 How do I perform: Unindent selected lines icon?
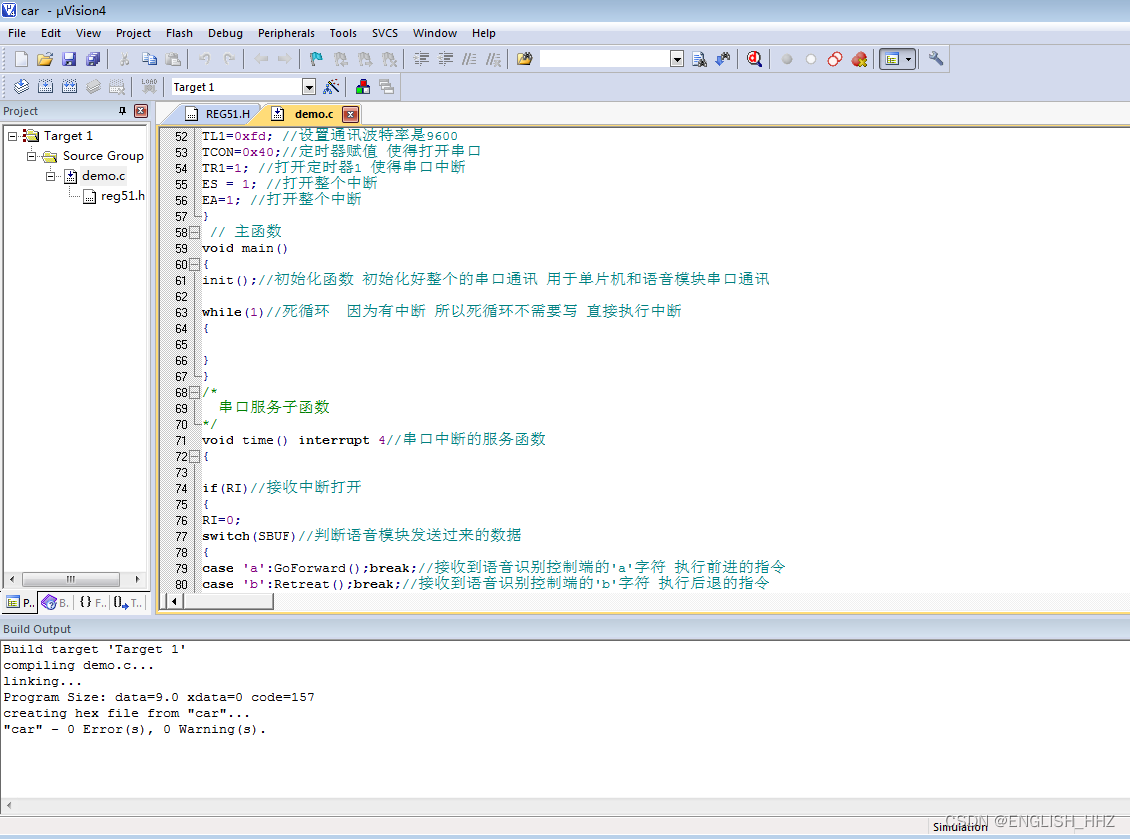(x=446, y=59)
